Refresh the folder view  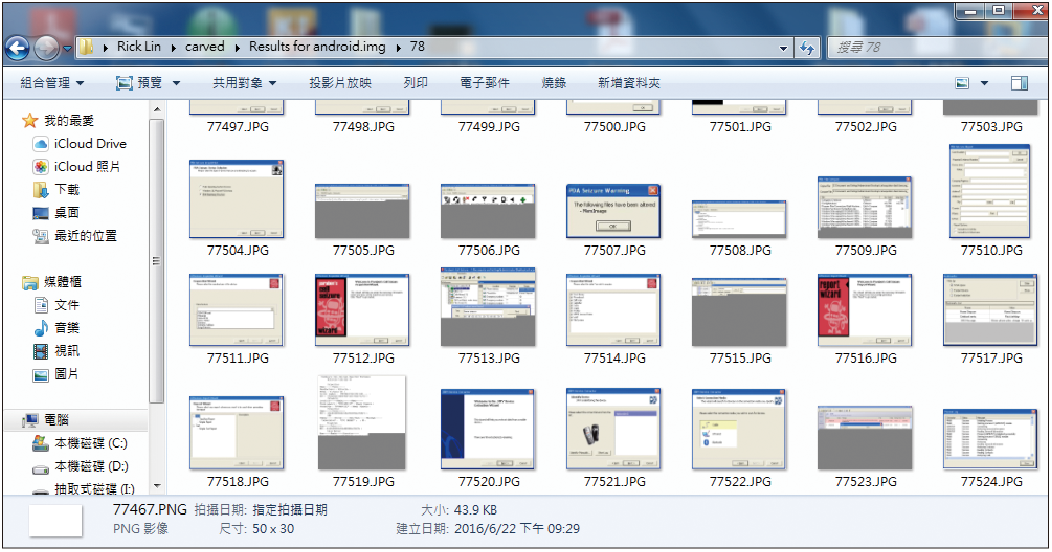click(807, 48)
